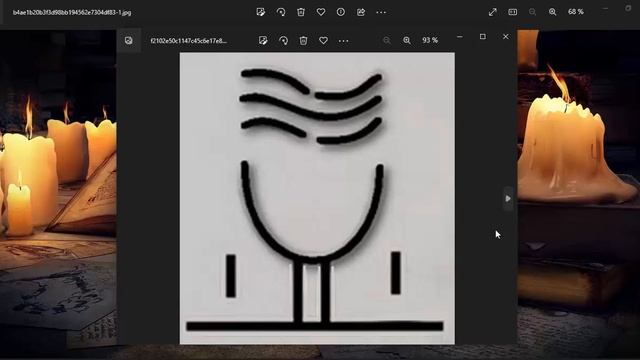
Task: Minimize the back Photos window
Action: pos(605,9)
